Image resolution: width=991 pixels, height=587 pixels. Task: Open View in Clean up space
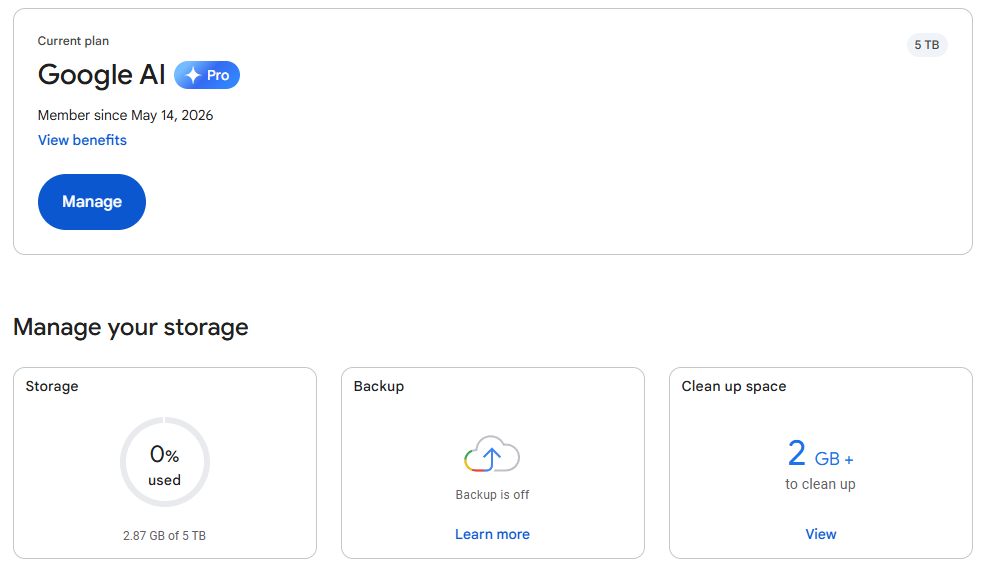point(820,535)
